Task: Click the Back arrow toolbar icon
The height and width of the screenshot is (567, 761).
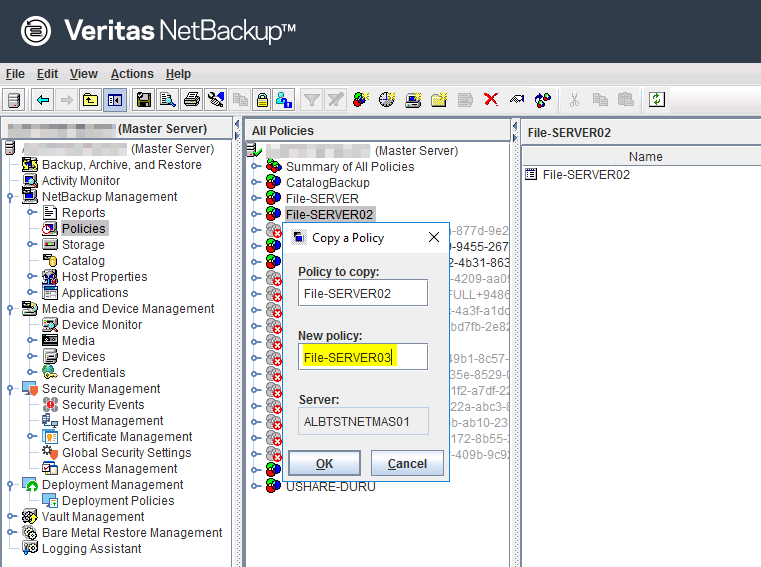Action: pyautogui.click(x=42, y=99)
